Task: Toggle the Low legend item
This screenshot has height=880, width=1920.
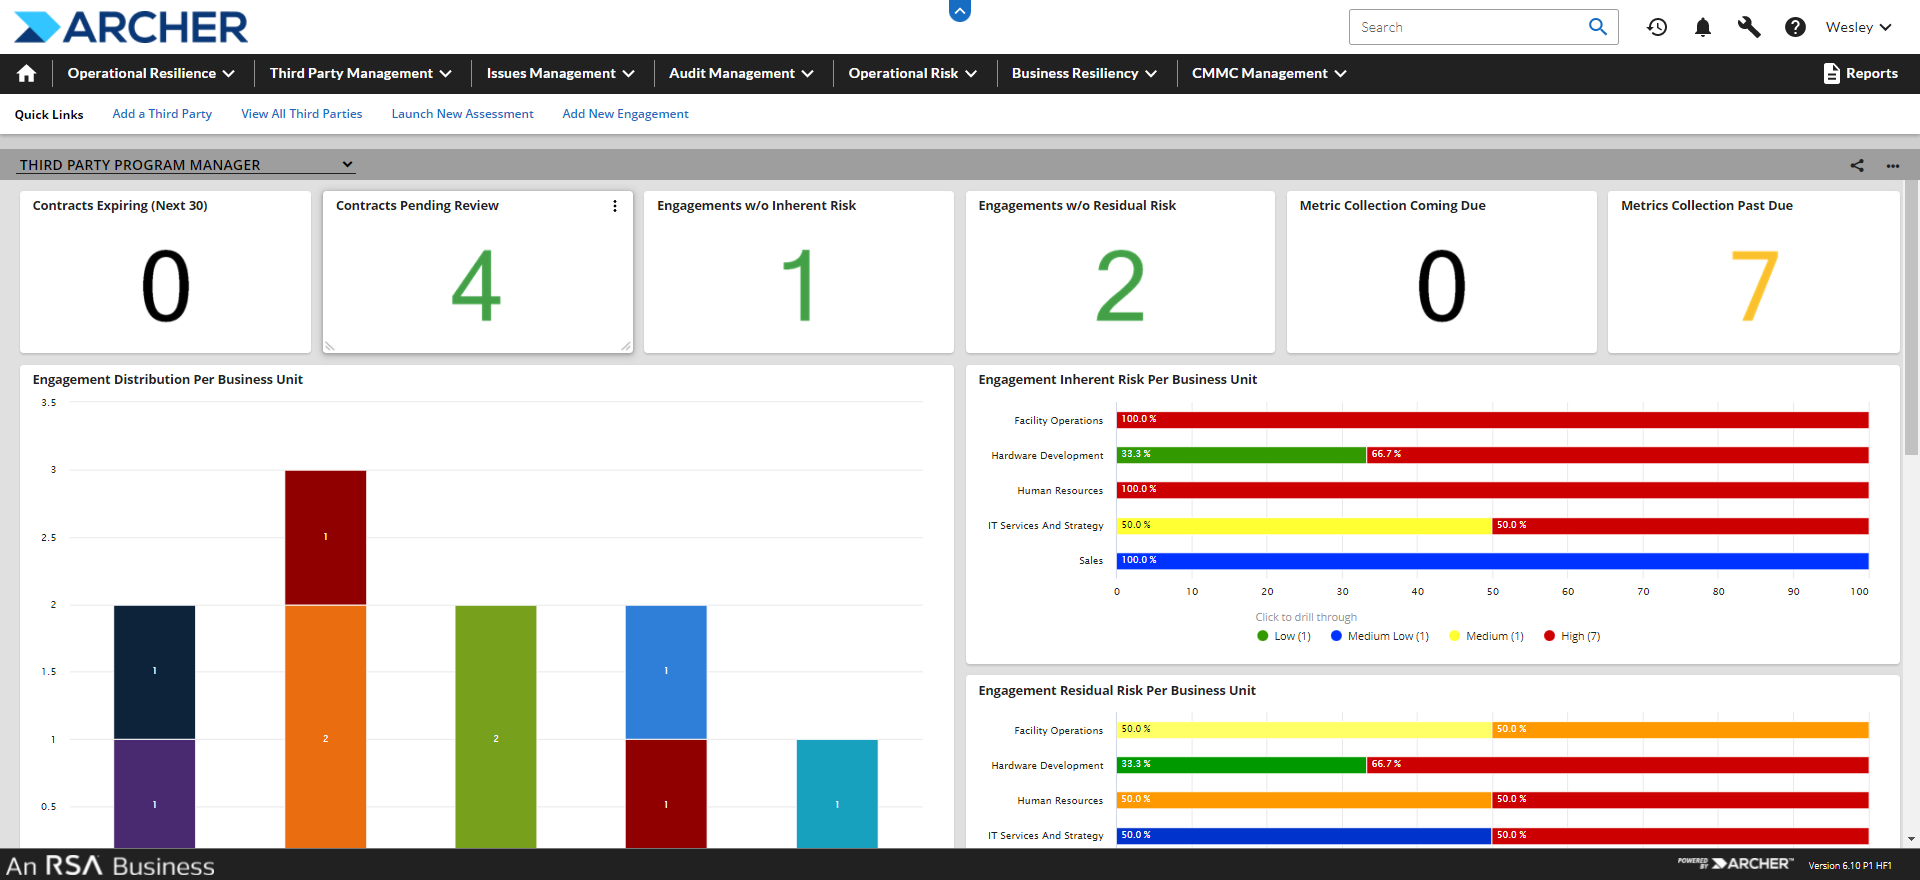Action: [x=1284, y=636]
